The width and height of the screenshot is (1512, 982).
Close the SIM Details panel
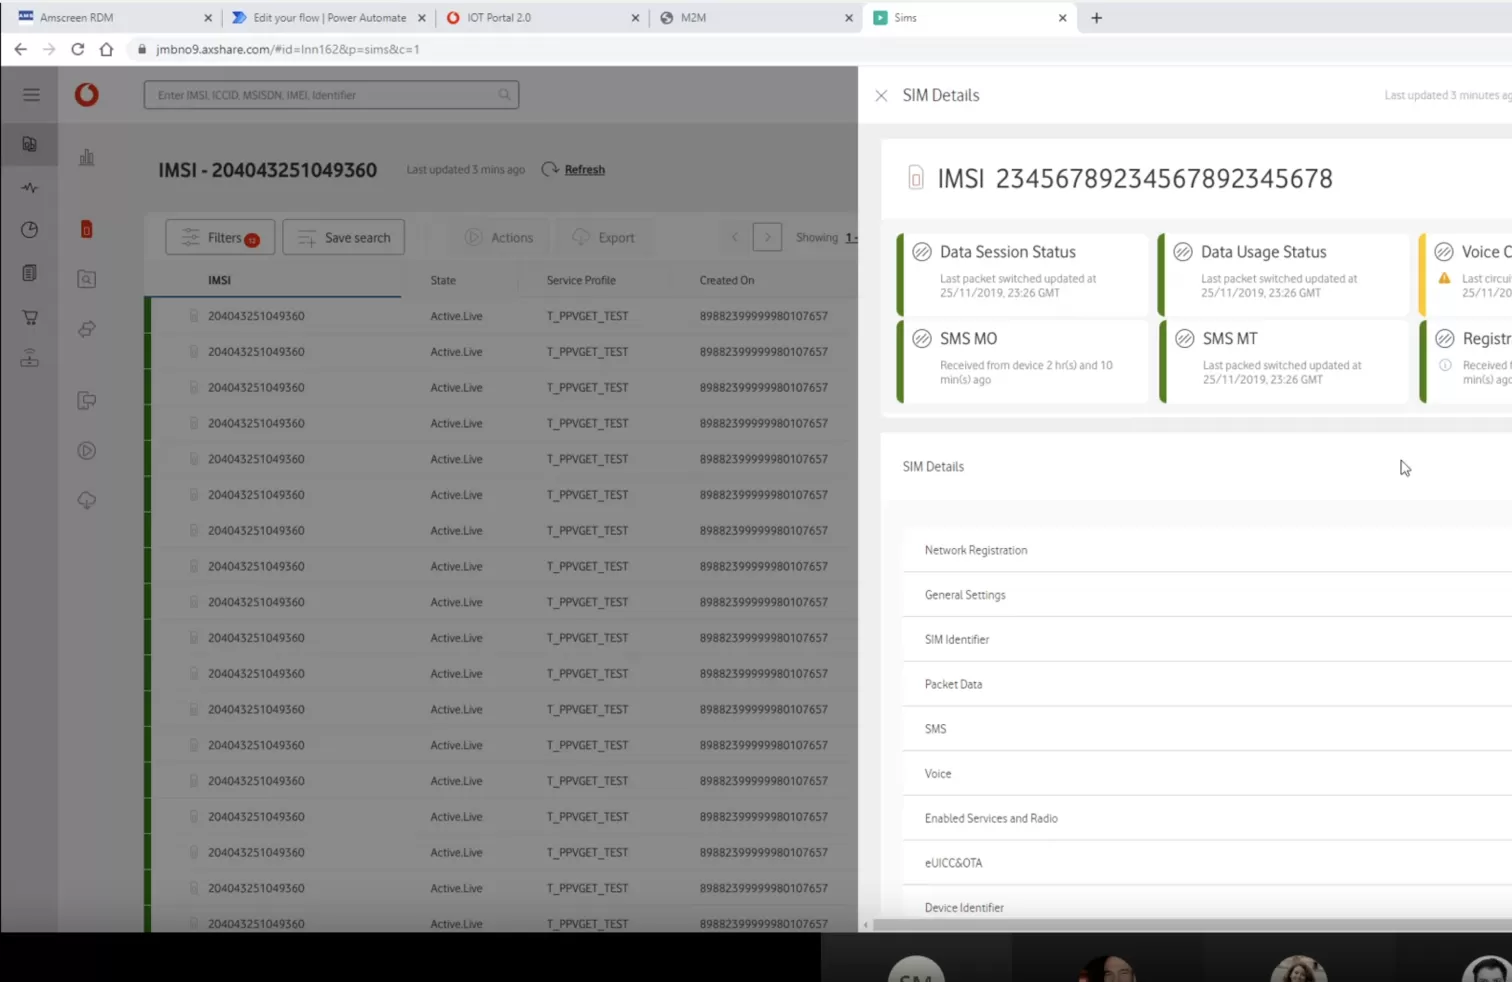click(881, 96)
